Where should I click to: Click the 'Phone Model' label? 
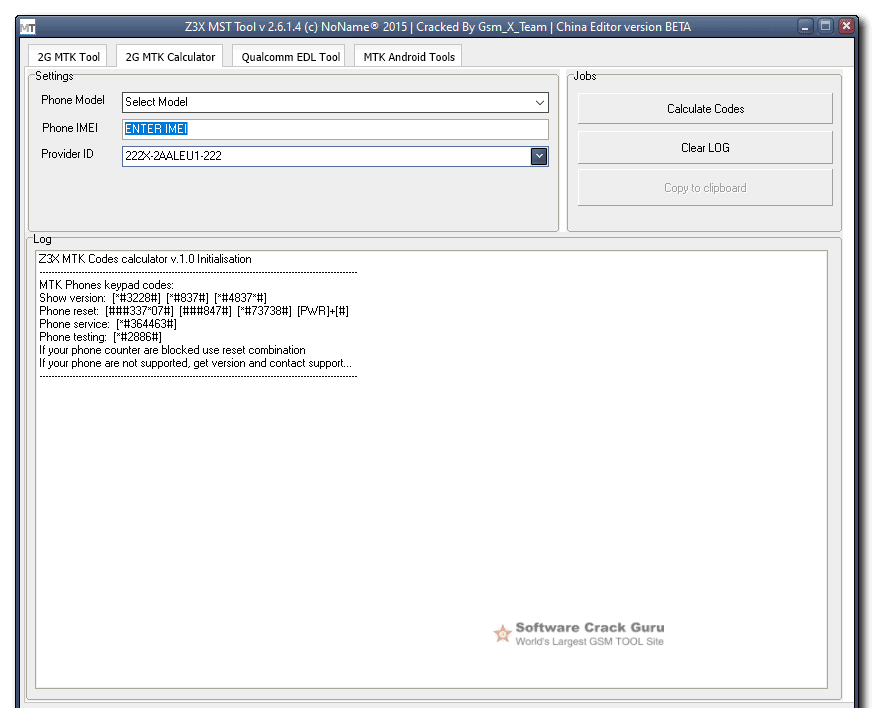[x=72, y=100]
